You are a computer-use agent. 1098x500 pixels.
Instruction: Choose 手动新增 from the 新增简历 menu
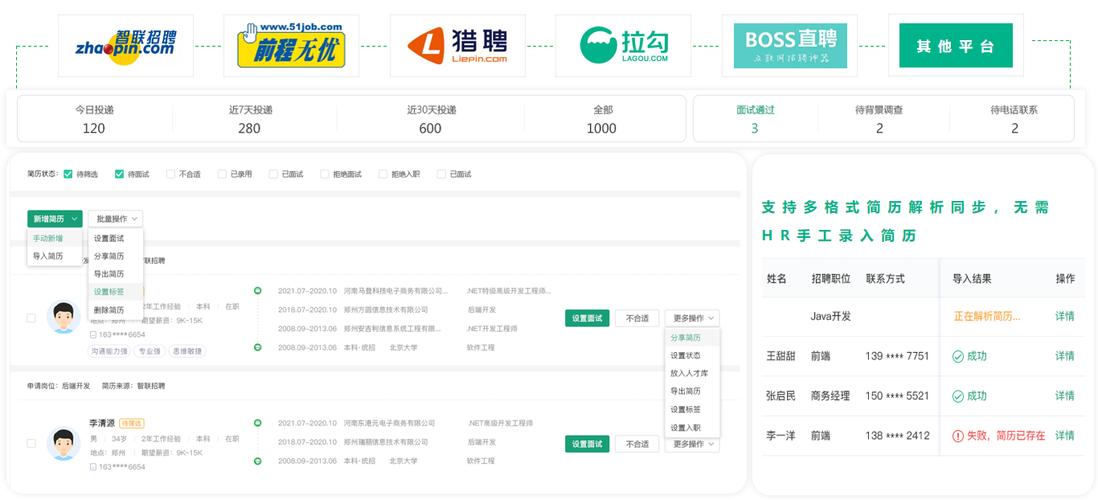tap(55, 238)
